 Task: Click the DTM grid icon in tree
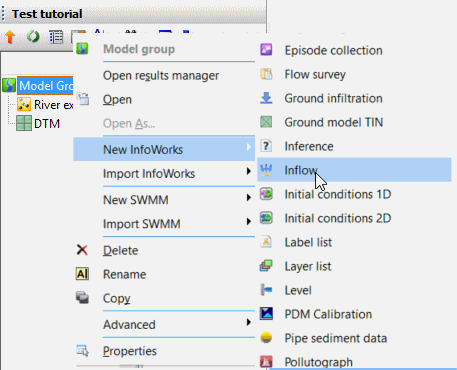[x=24, y=123]
